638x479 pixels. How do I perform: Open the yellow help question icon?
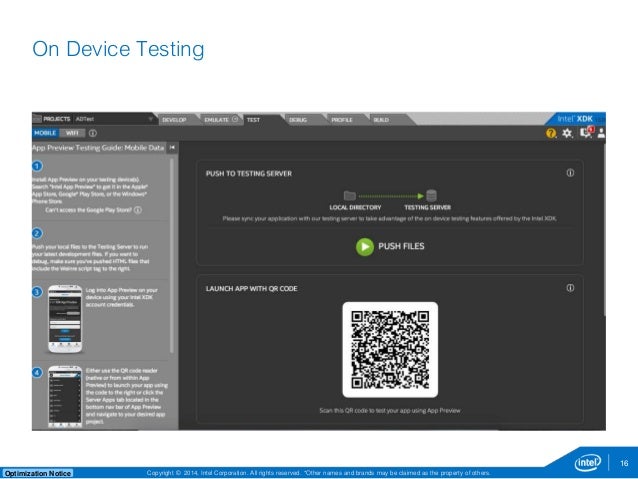(551, 133)
